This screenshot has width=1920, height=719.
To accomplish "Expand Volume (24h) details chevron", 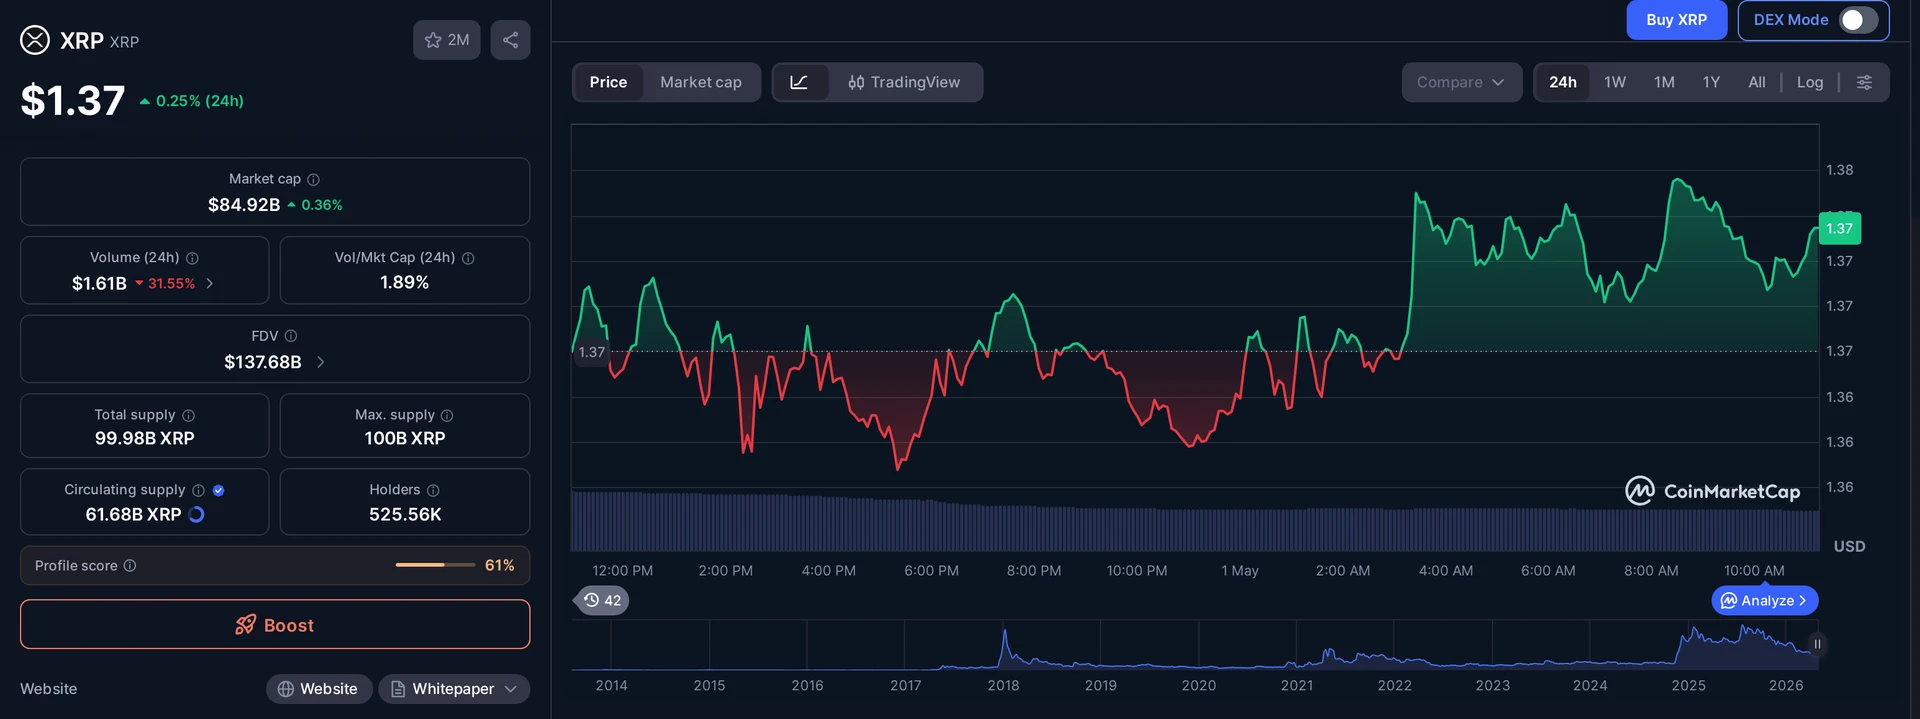I will click(209, 284).
